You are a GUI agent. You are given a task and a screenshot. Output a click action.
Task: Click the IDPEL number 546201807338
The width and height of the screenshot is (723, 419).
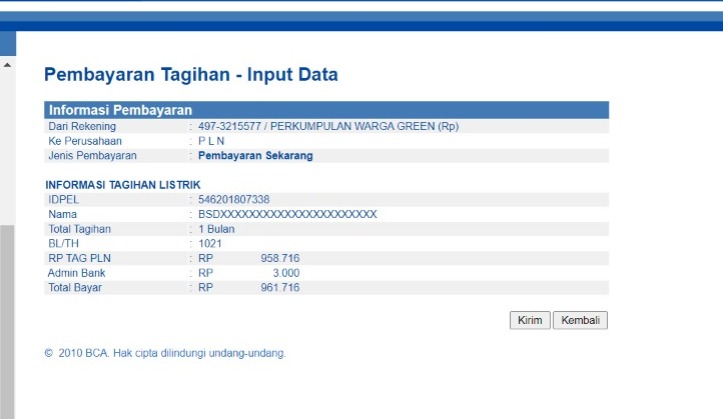click(x=234, y=200)
